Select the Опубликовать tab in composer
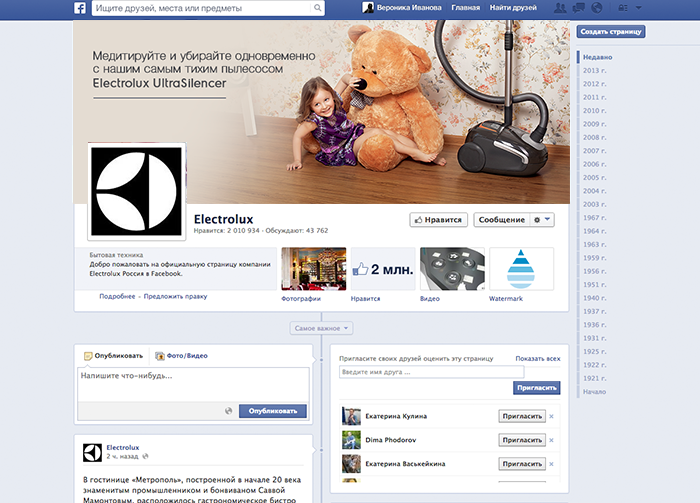The image size is (700, 503). coord(113,356)
